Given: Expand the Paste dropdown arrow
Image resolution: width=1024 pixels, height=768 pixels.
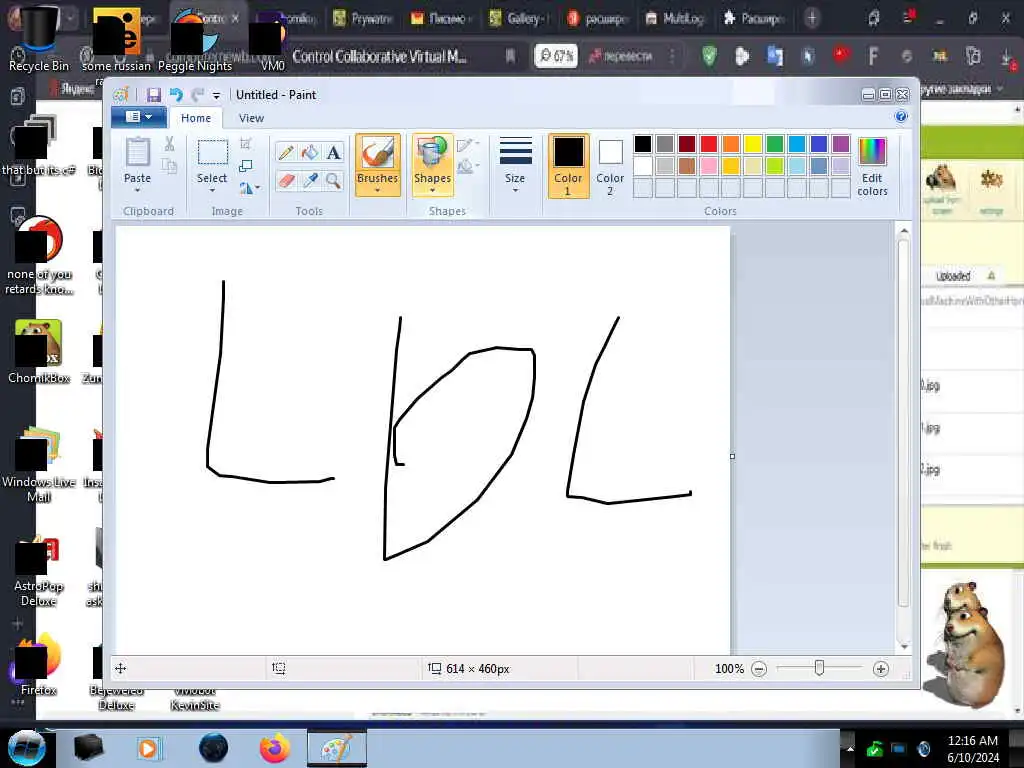Looking at the screenshot, I should pos(137,190).
